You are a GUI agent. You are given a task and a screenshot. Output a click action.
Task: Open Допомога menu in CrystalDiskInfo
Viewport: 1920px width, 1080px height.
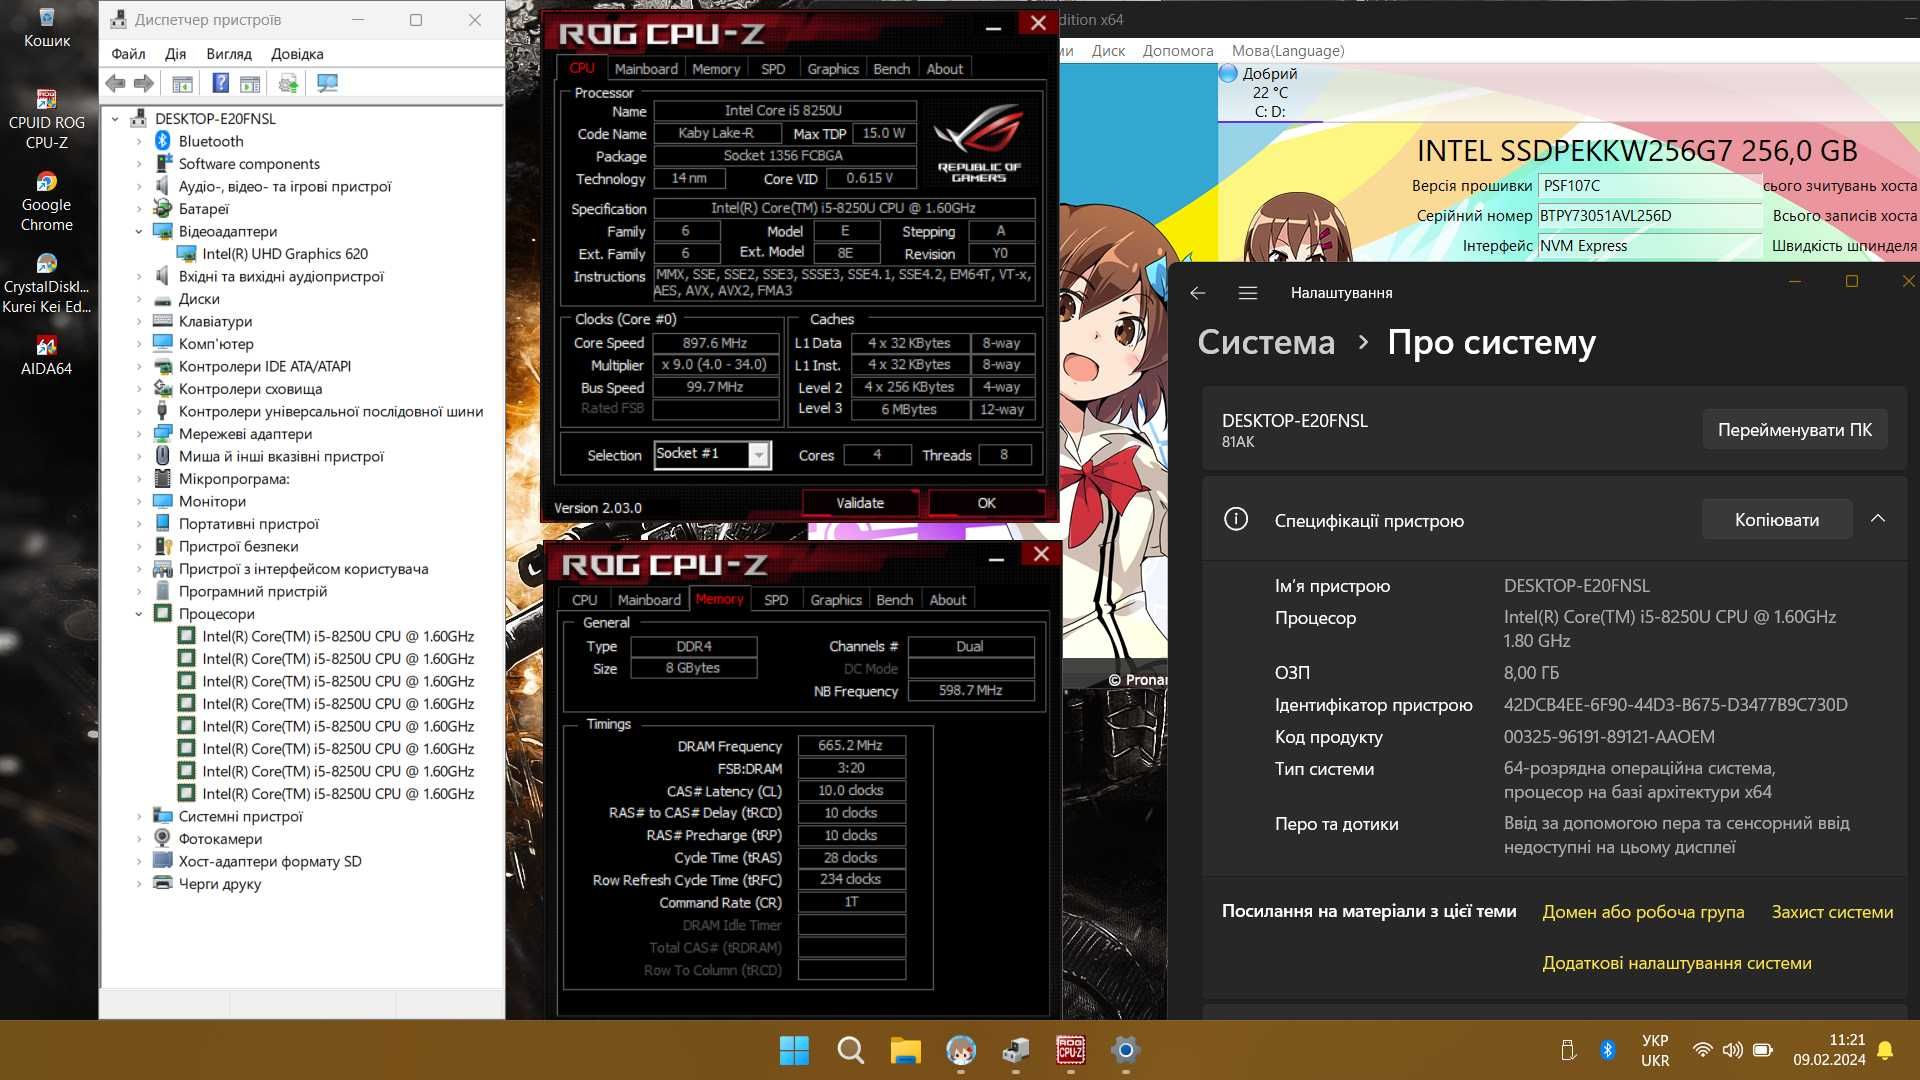click(x=1178, y=51)
